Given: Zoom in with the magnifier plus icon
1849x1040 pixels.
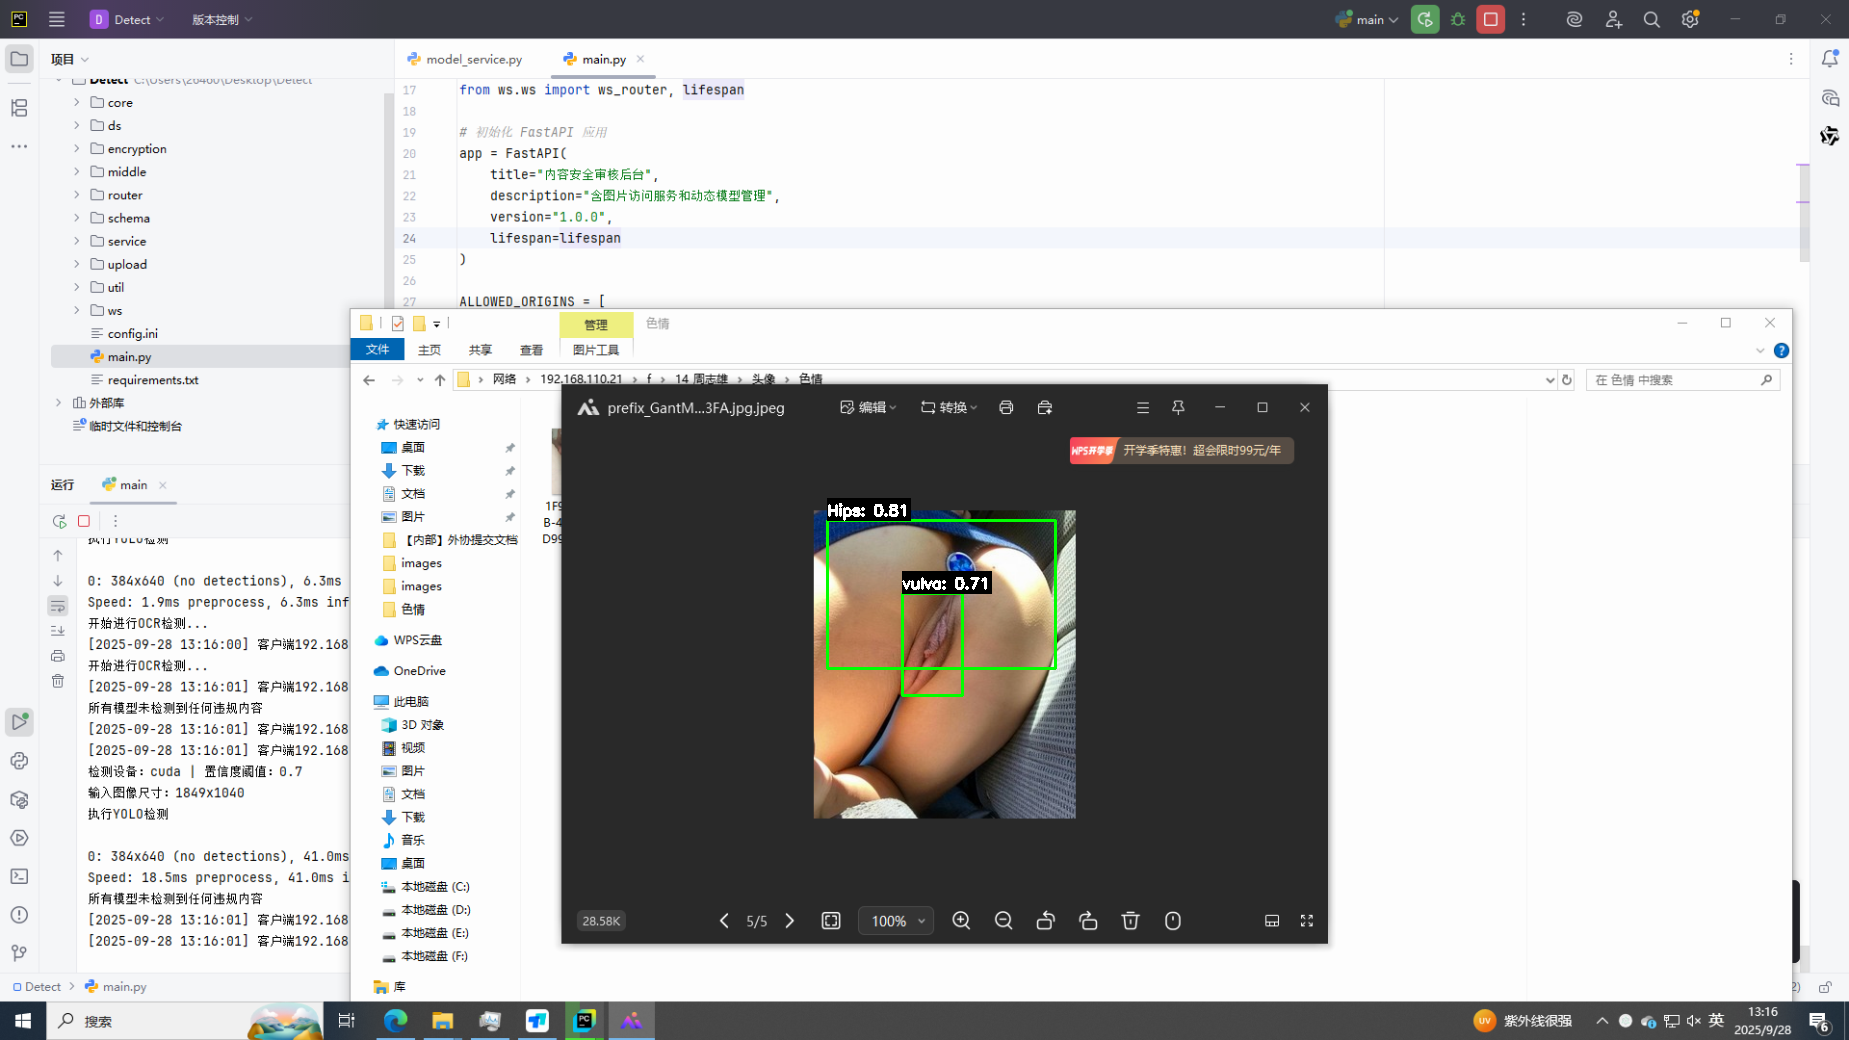Looking at the screenshot, I should [961, 921].
